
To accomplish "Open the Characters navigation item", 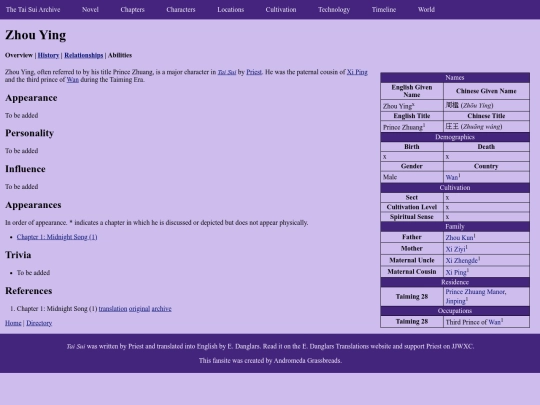I will [181, 10].
